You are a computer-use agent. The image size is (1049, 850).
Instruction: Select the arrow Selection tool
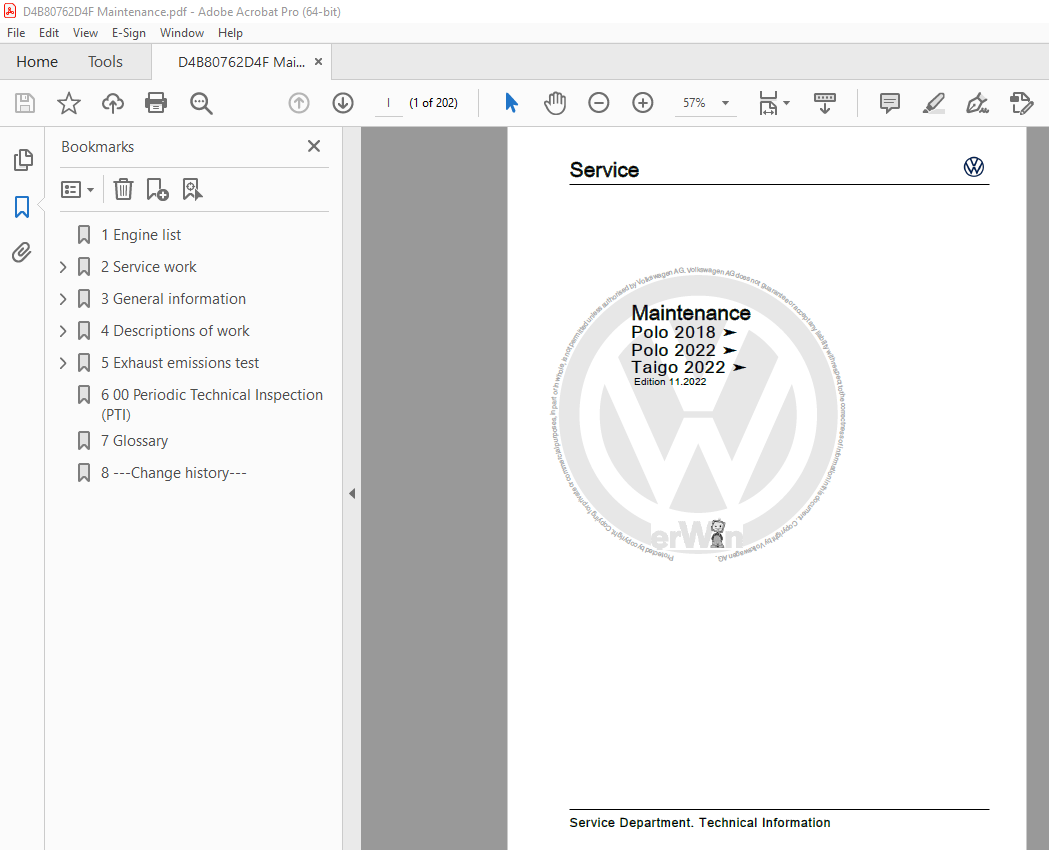tap(511, 103)
